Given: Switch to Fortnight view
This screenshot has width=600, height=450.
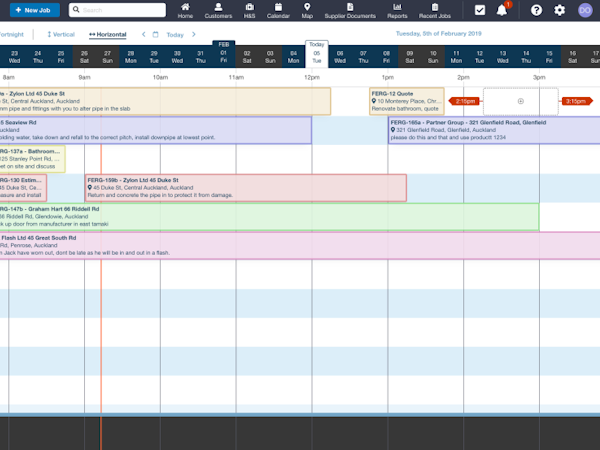Looking at the screenshot, I should point(11,34).
